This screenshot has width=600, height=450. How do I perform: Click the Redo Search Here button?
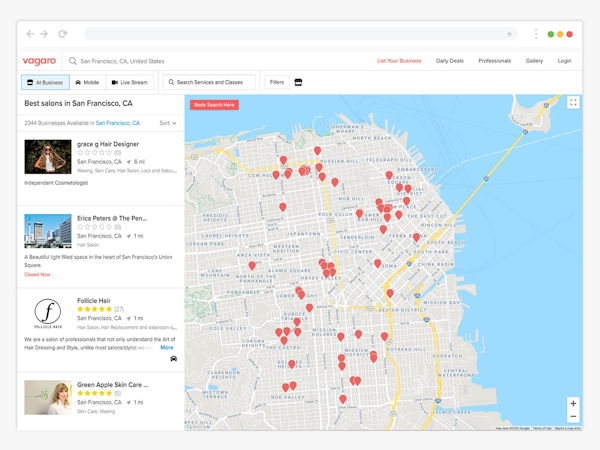pyautogui.click(x=214, y=105)
